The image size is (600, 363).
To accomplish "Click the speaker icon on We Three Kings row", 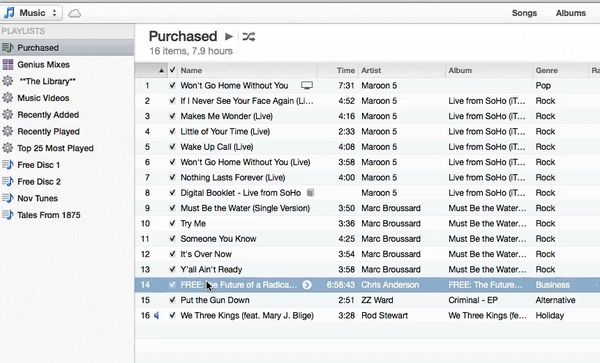I will 157,316.
